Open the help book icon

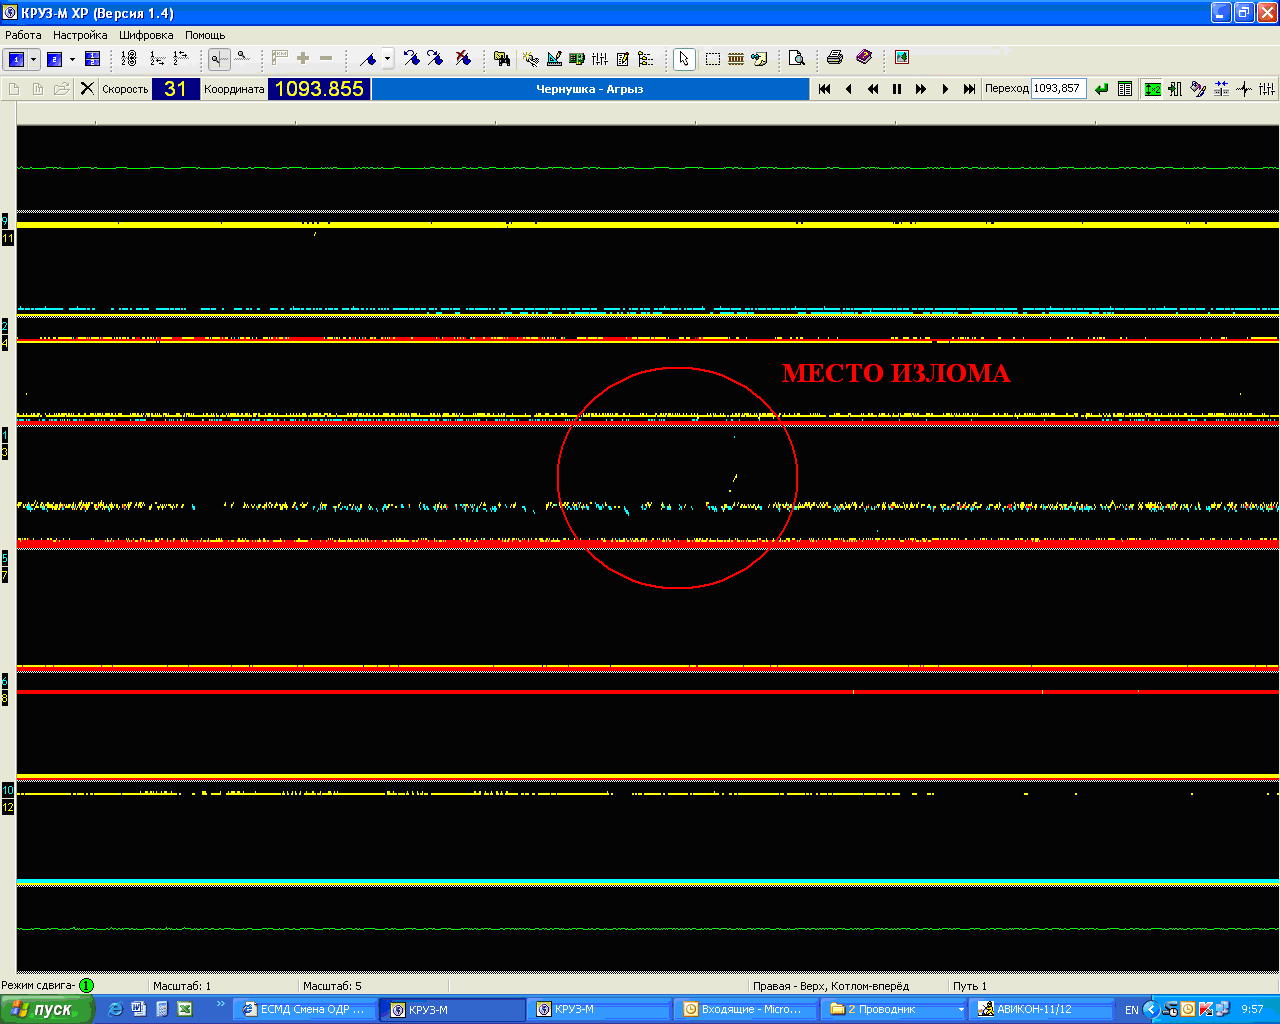(864, 59)
